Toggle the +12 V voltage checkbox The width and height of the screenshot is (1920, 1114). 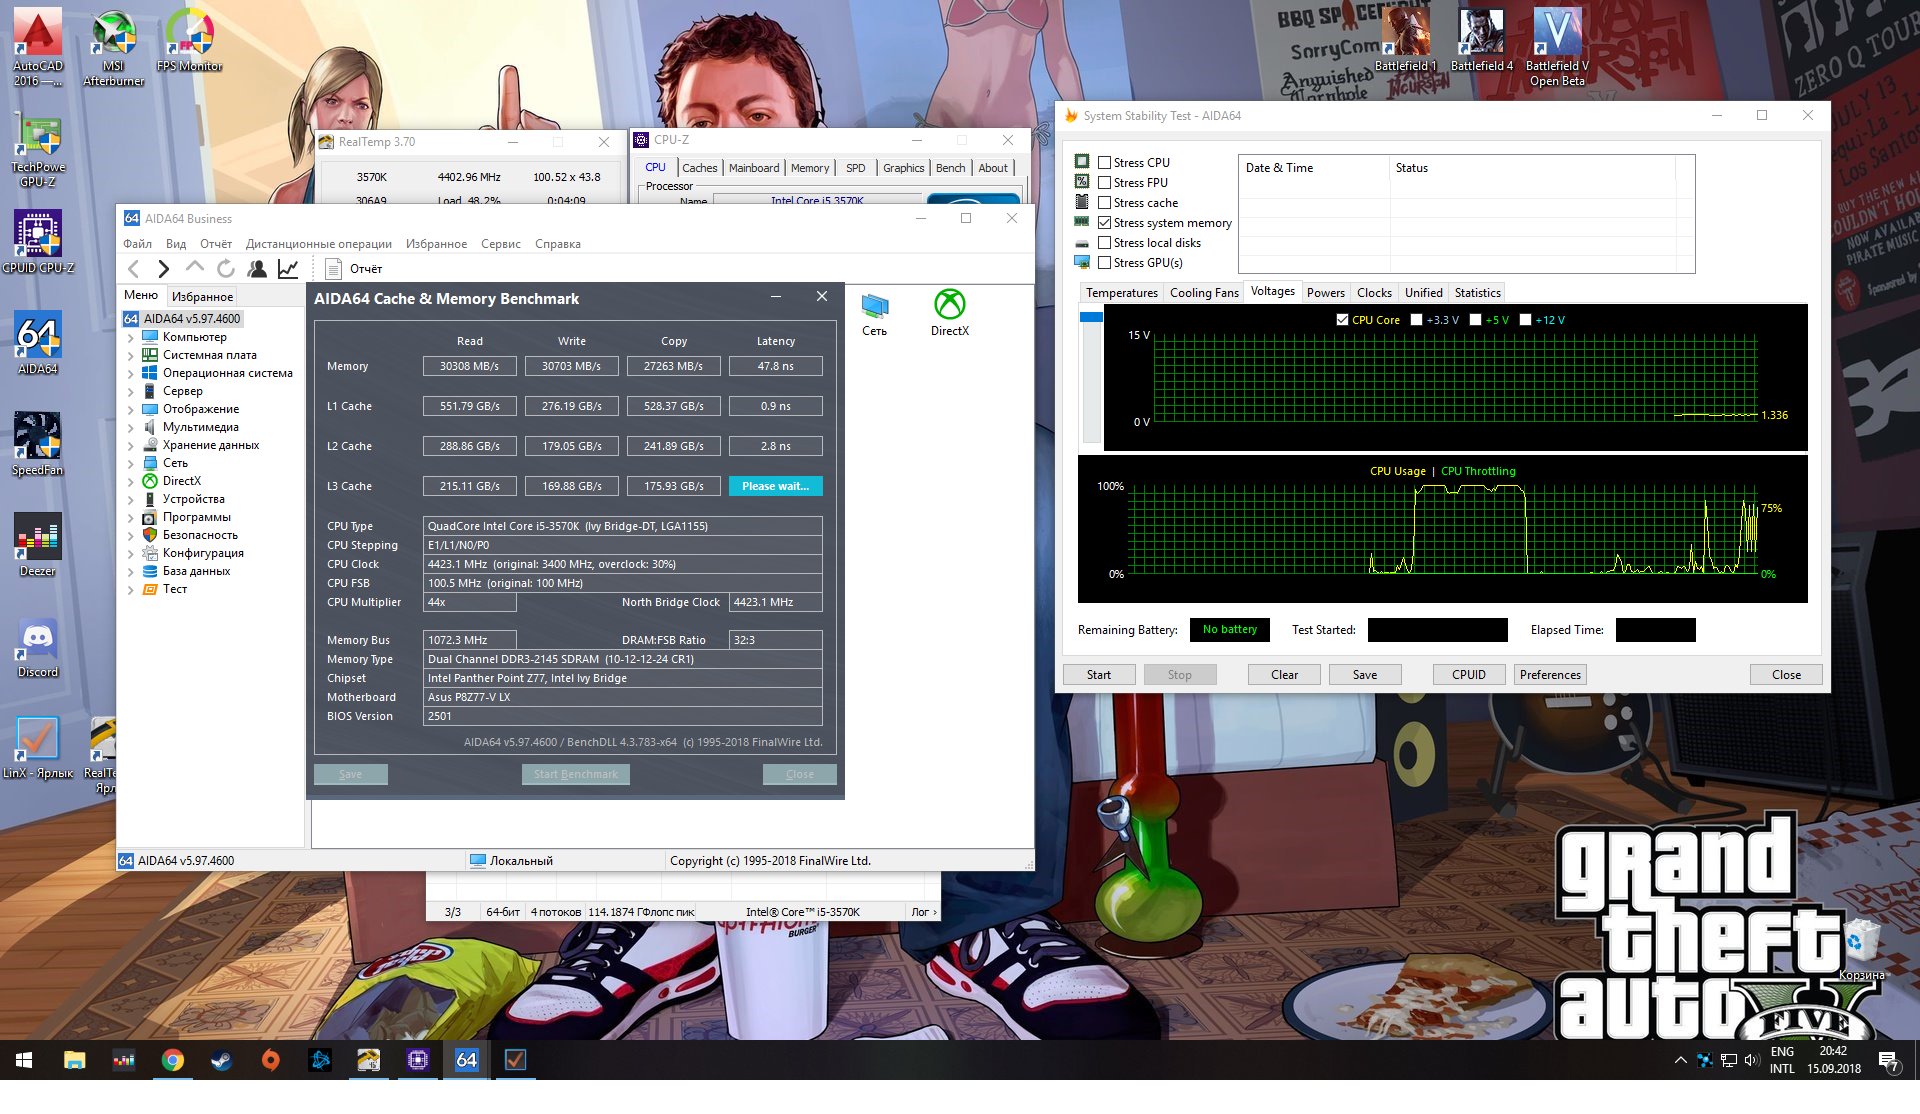tap(1525, 320)
